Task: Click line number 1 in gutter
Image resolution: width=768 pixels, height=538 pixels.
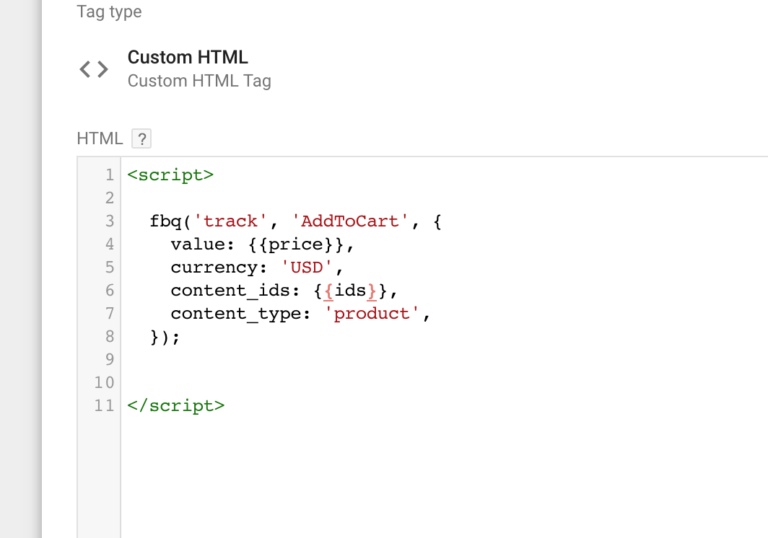Action: point(109,175)
